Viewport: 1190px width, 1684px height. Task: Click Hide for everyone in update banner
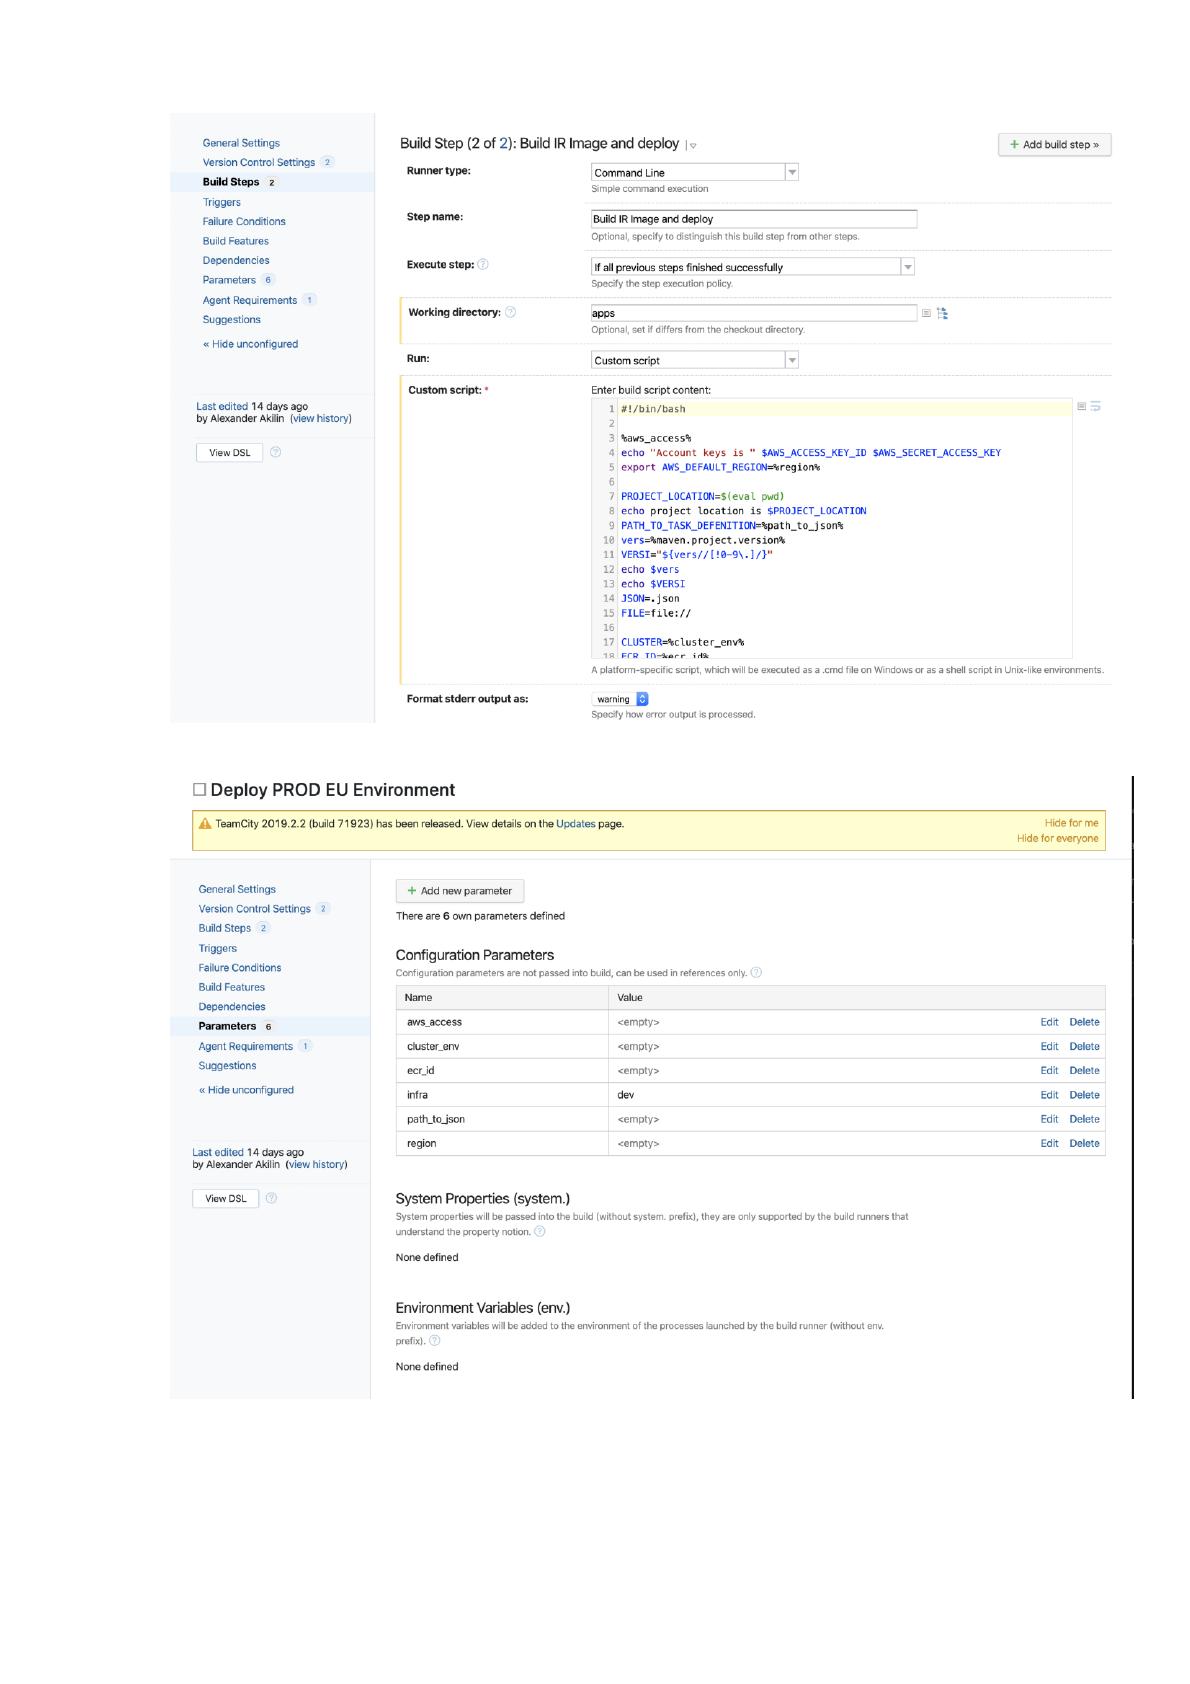tap(1057, 838)
